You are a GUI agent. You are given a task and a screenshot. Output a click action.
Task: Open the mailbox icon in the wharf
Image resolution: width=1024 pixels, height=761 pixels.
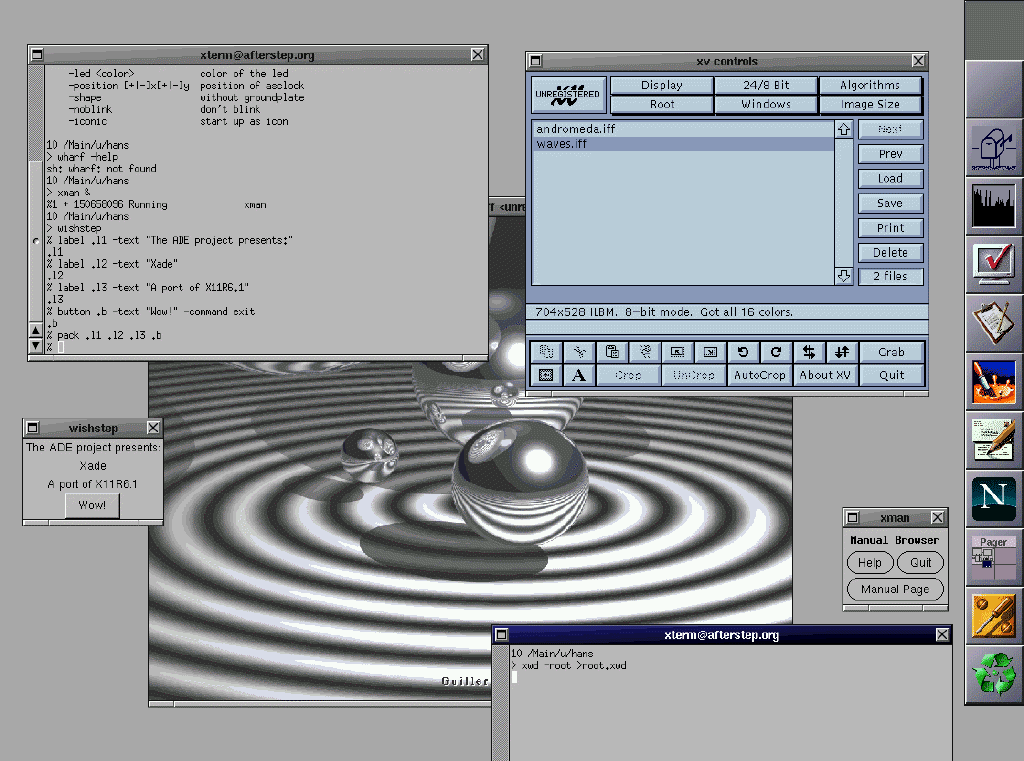tap(993, 148)
